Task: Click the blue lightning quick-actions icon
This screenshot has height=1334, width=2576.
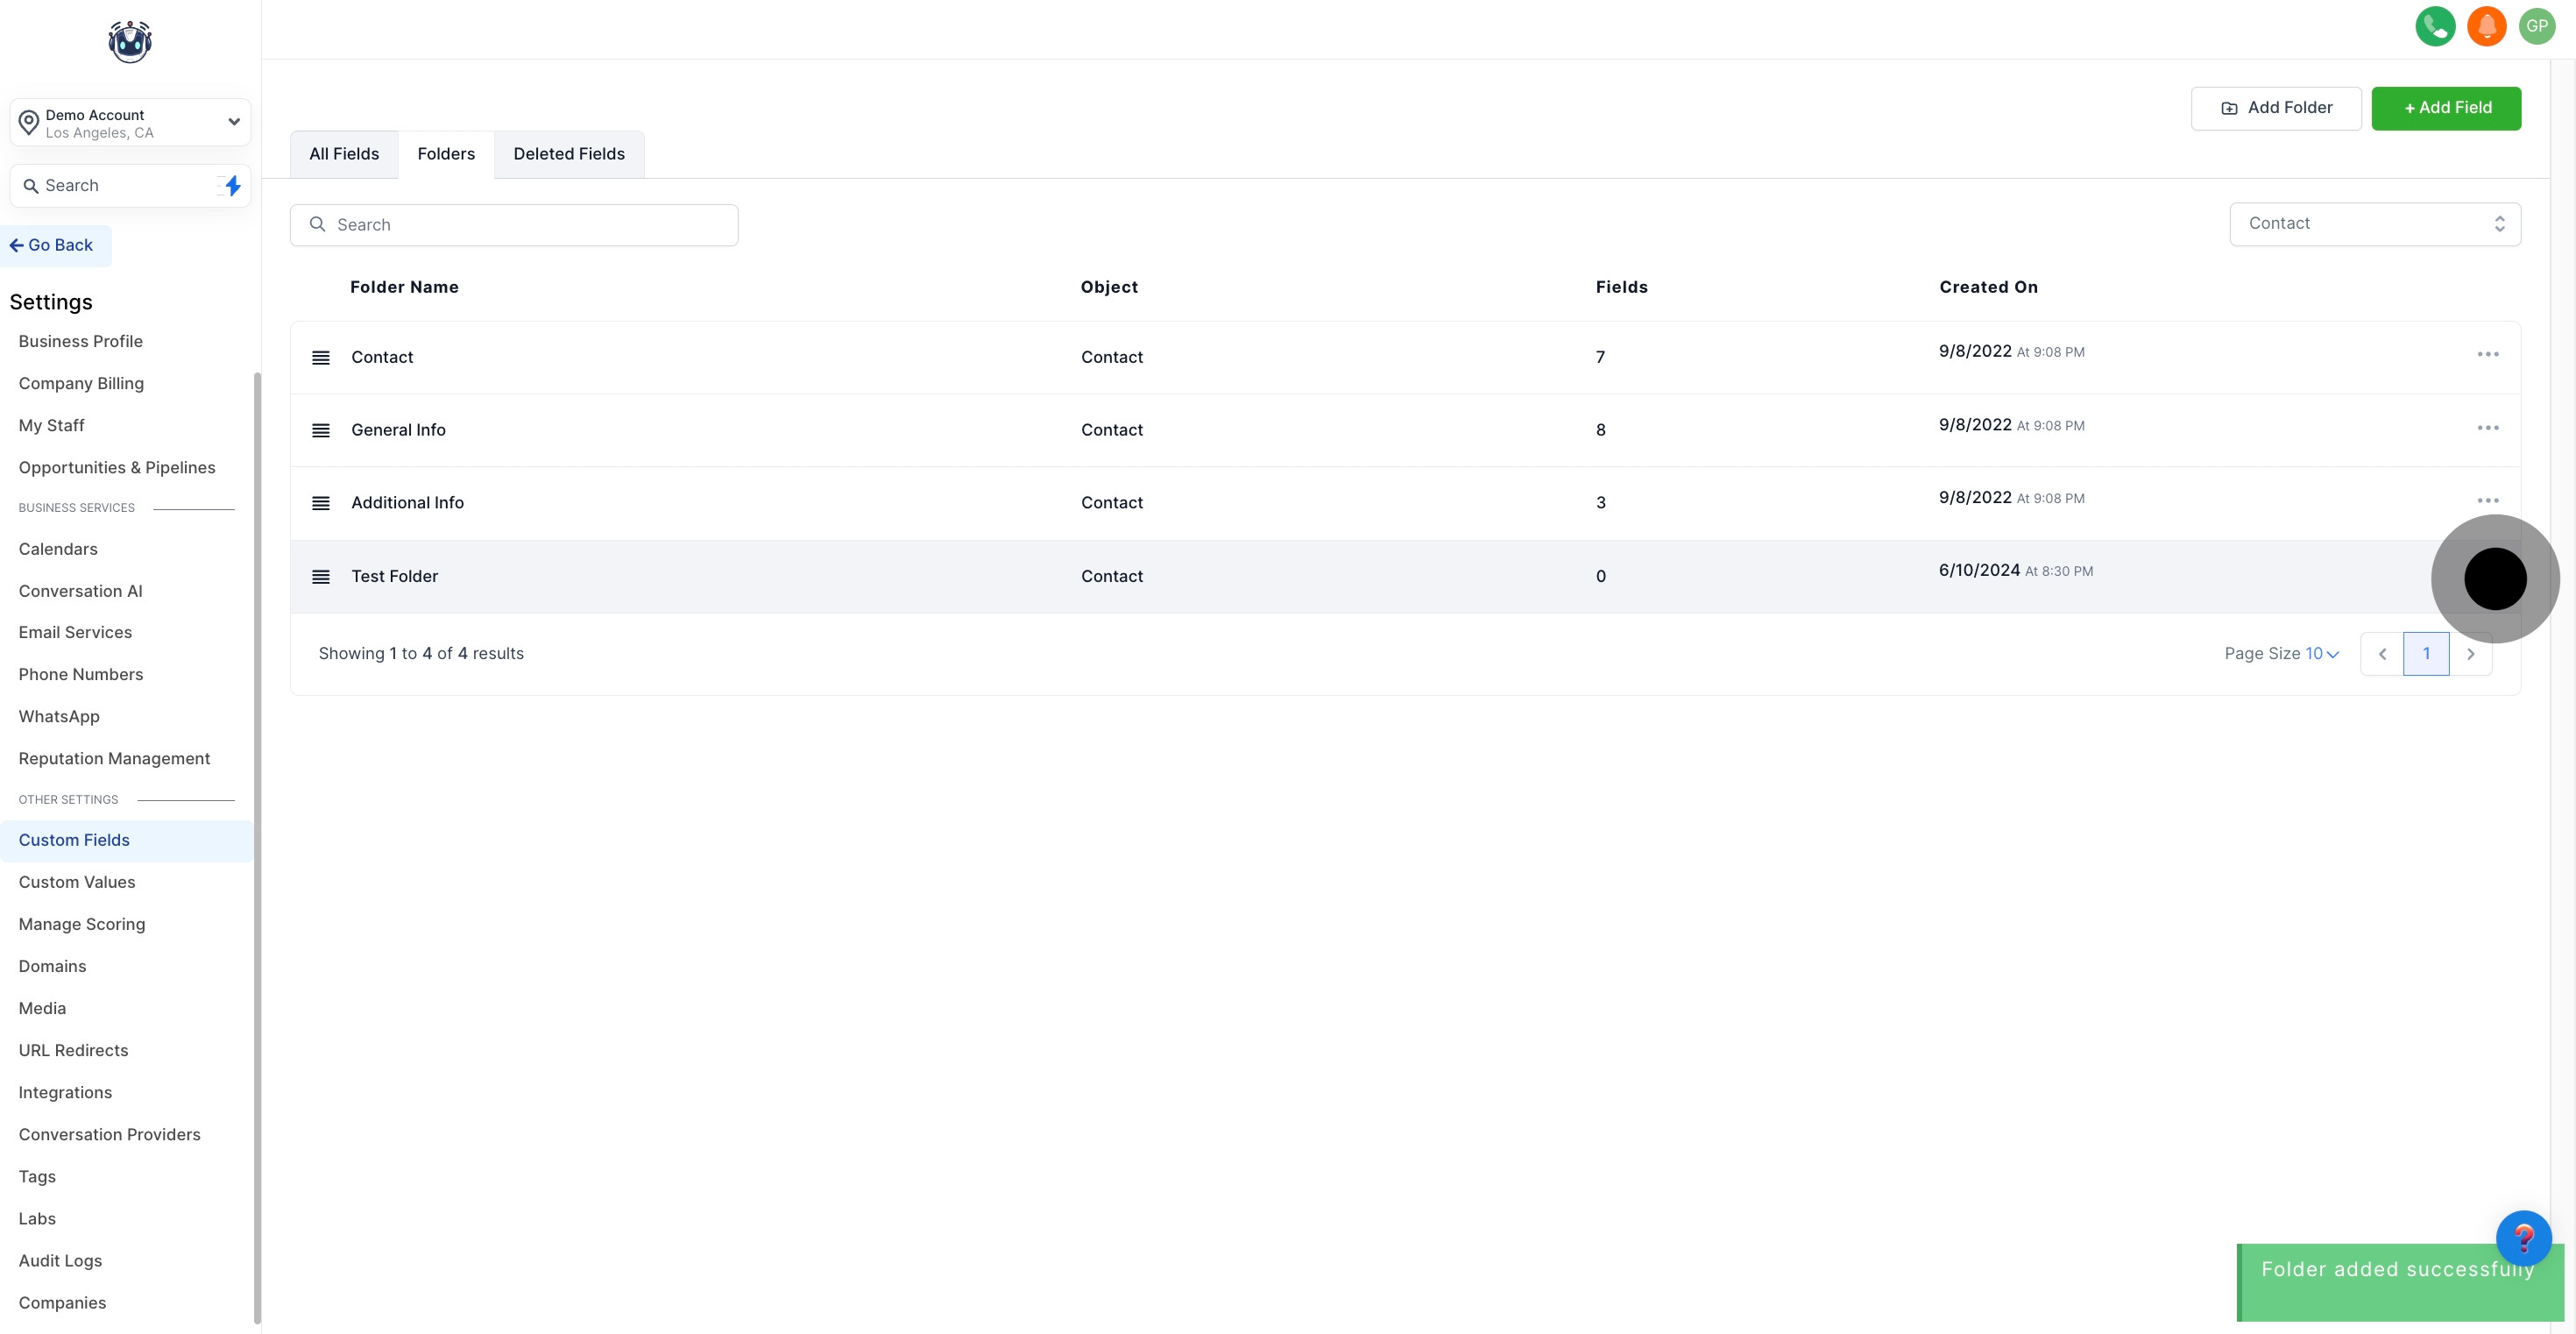Action: (x=232, y=185)
